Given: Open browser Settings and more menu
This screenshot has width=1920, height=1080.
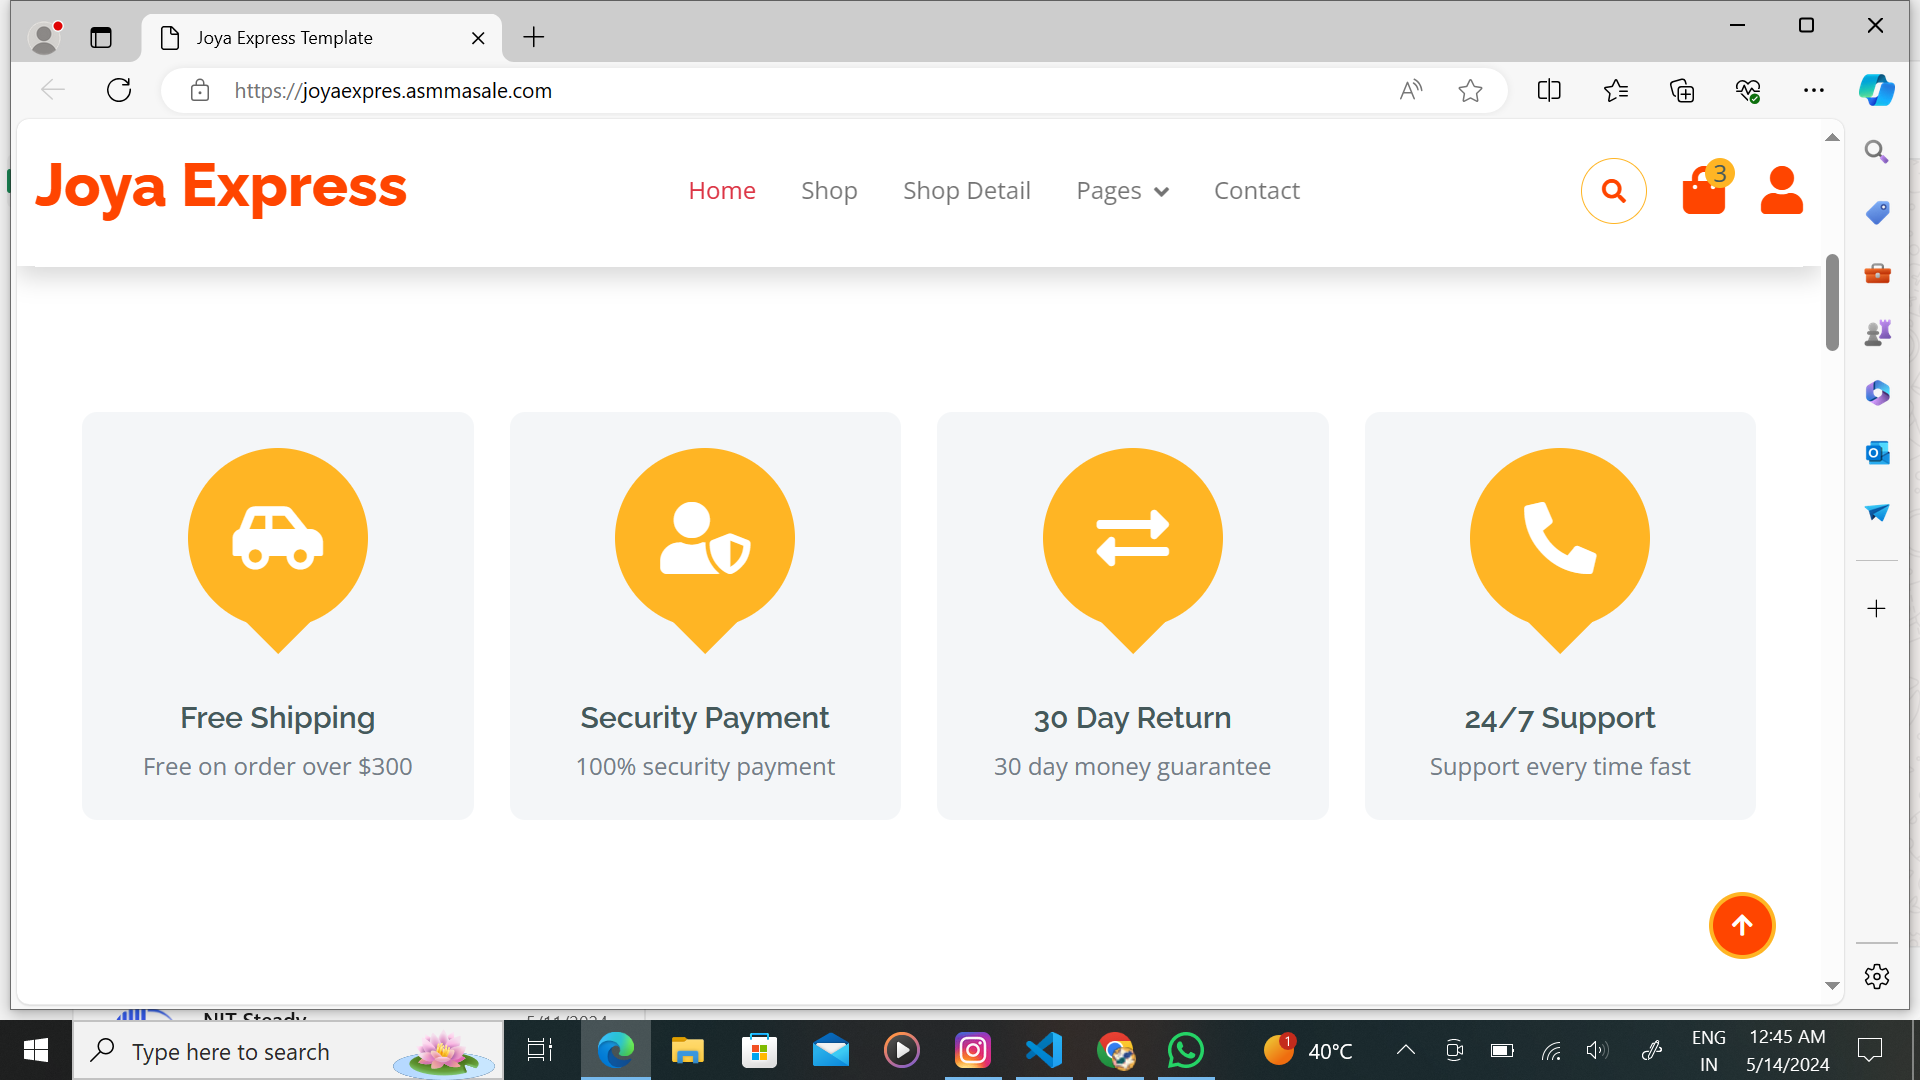Looking at the screenshot, I should (1813, 91).
